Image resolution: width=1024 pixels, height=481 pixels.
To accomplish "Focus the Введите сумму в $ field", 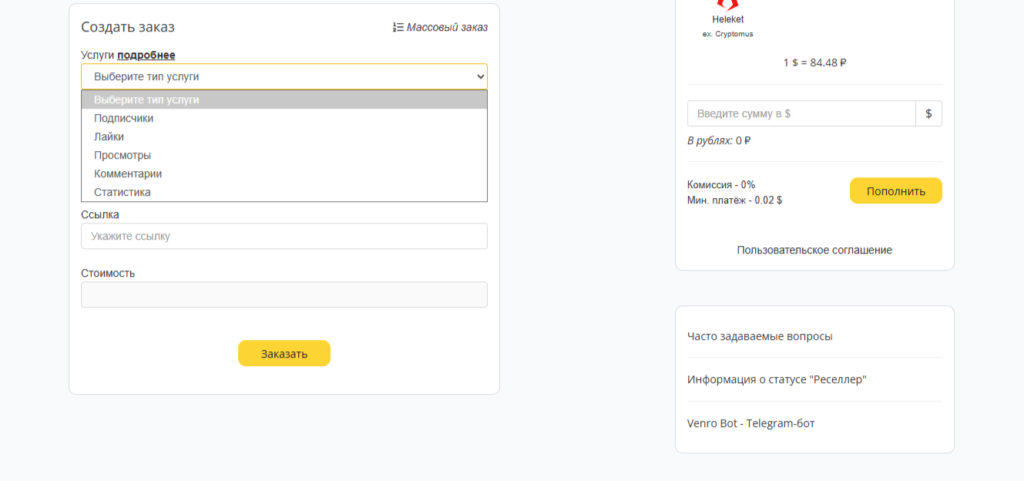I will (801, 114).
